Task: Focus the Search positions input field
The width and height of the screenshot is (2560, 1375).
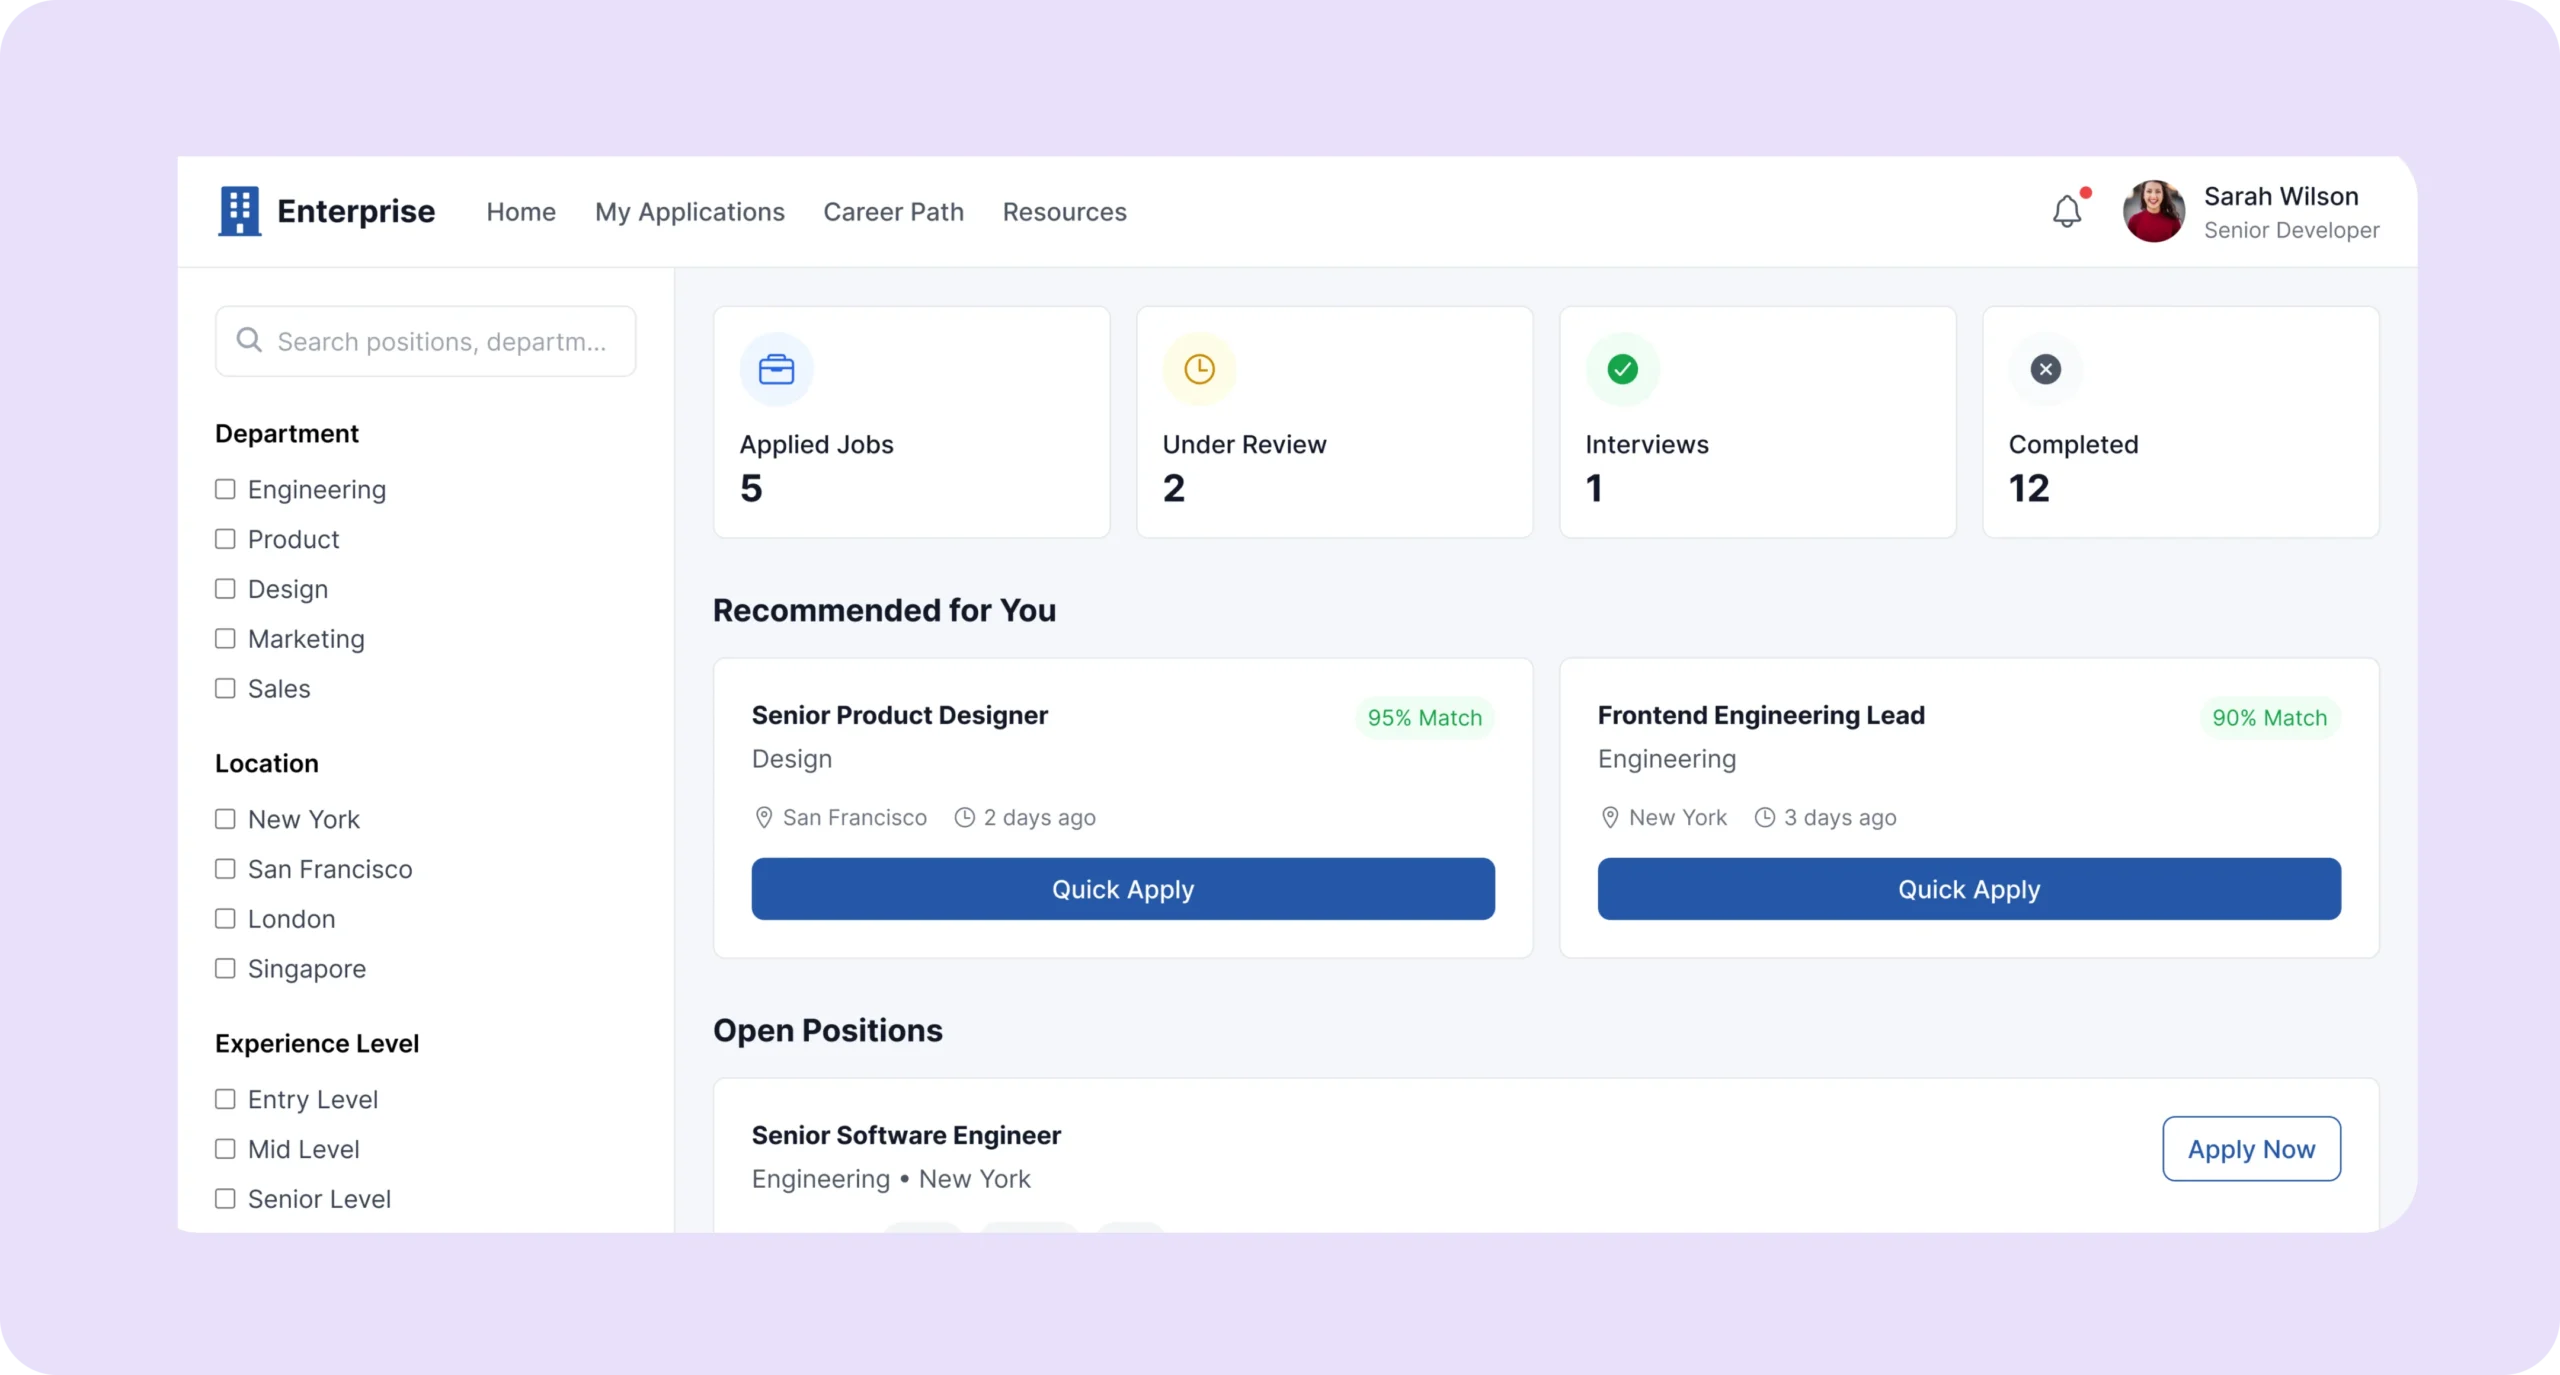Action: click(442, 342)
